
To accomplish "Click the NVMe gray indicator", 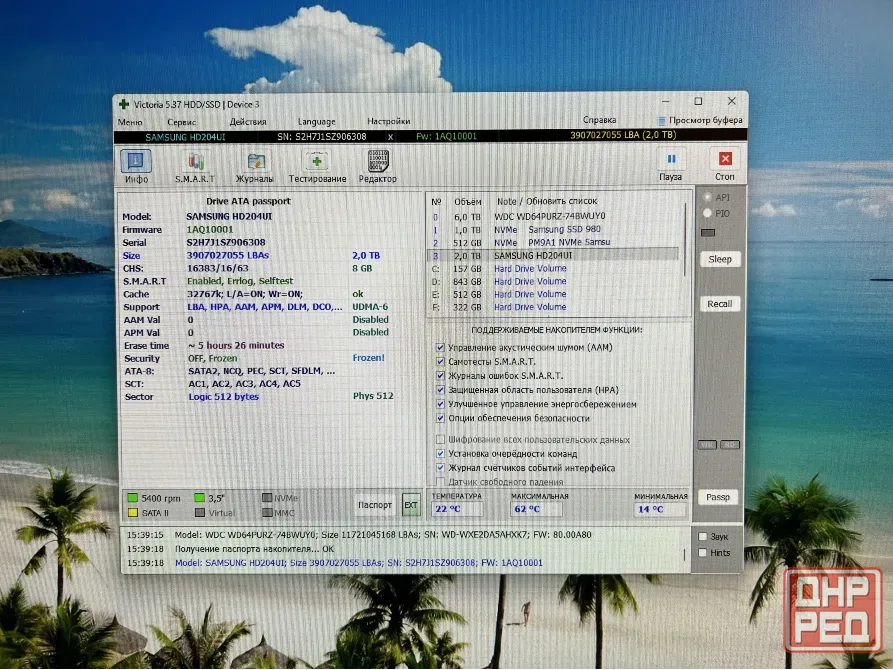I will point(267,497).
